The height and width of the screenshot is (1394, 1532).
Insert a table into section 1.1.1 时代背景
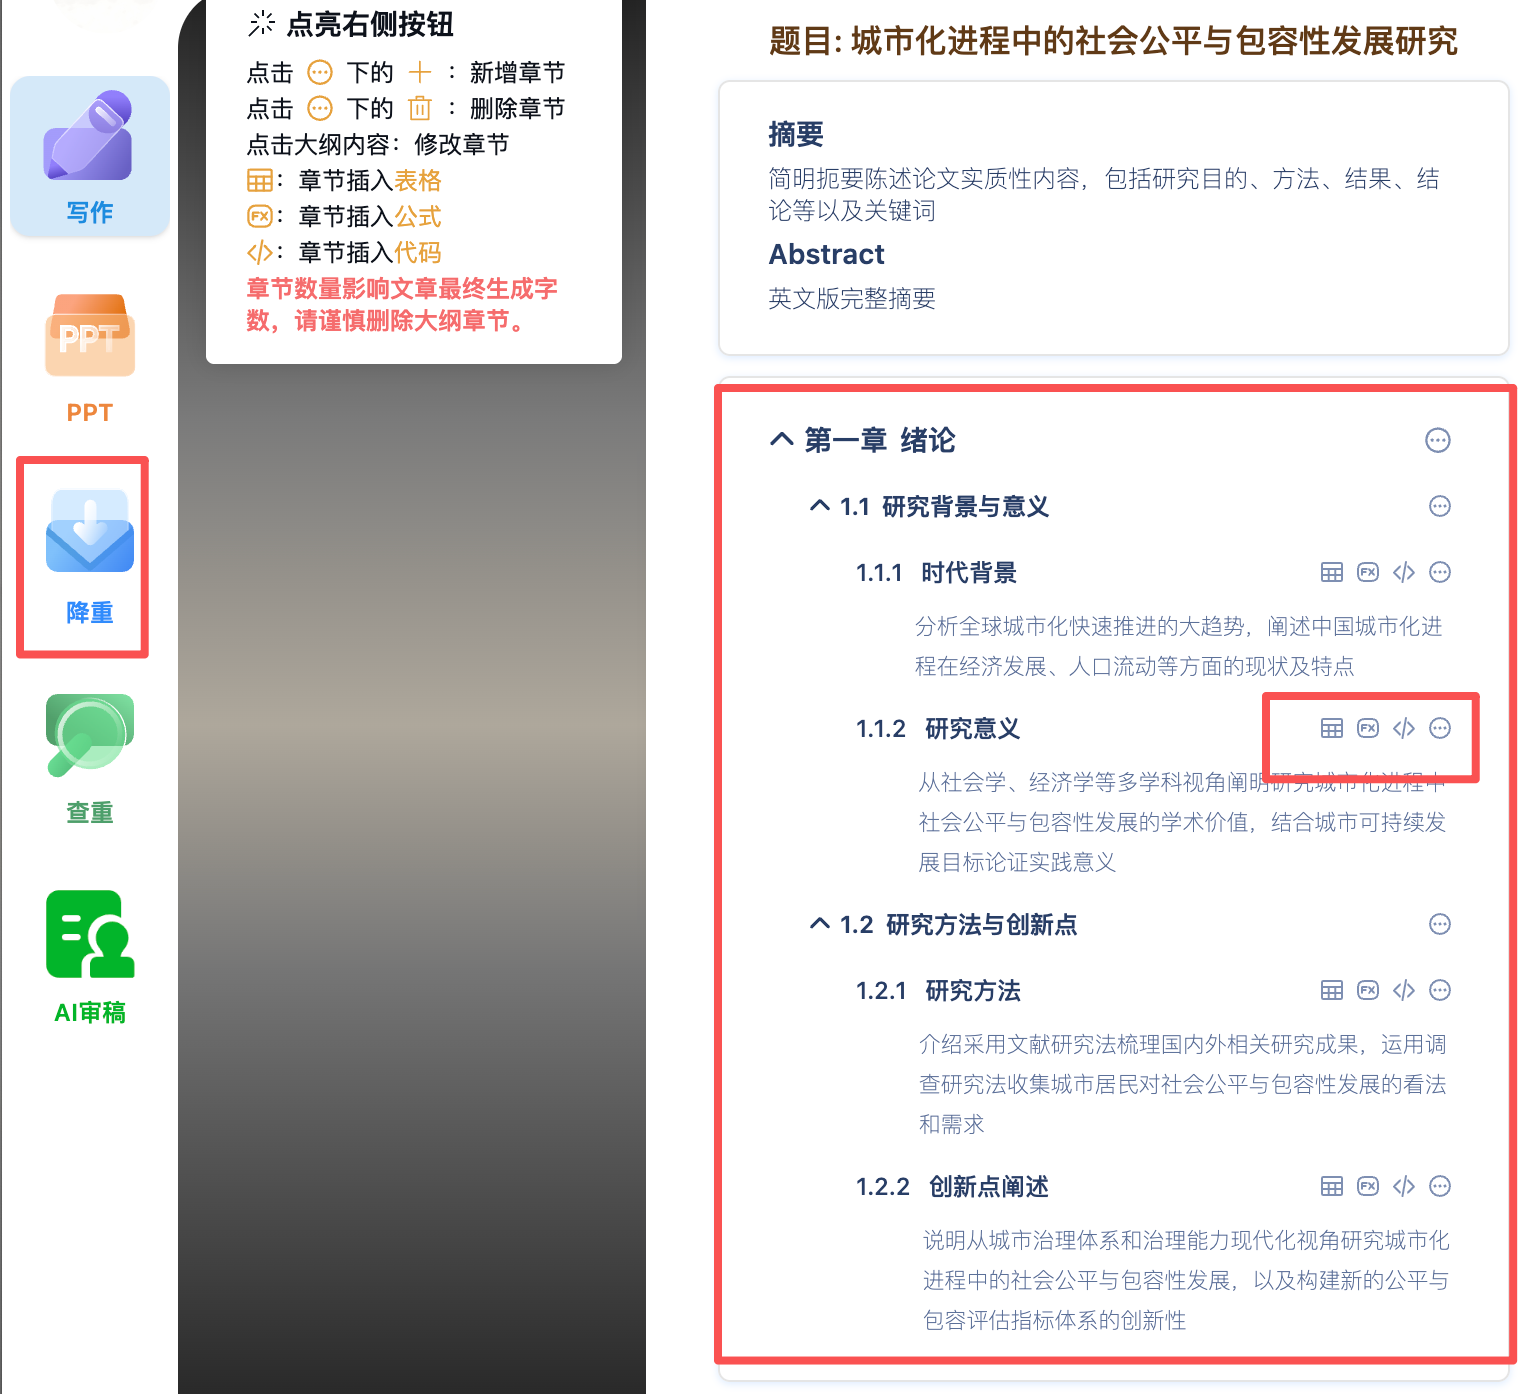(1331, 572)
